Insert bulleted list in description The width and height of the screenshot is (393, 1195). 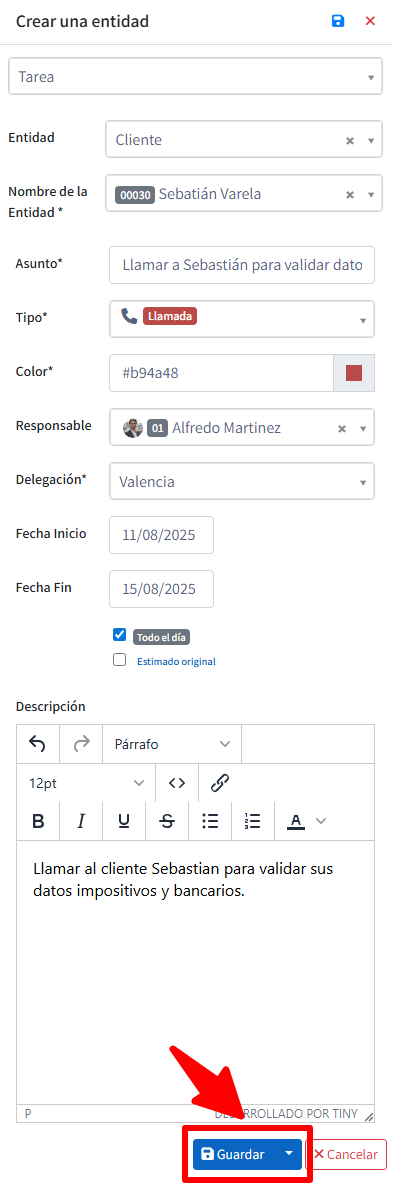point(210,821)
